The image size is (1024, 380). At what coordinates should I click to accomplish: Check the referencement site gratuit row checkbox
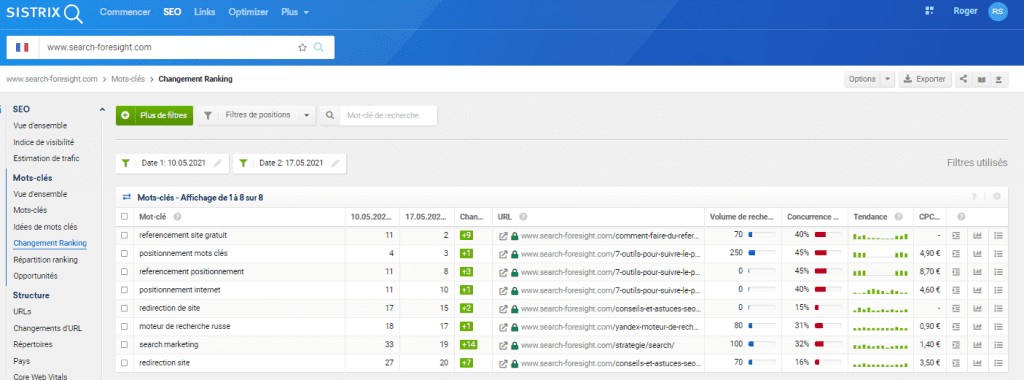(125, 235)
